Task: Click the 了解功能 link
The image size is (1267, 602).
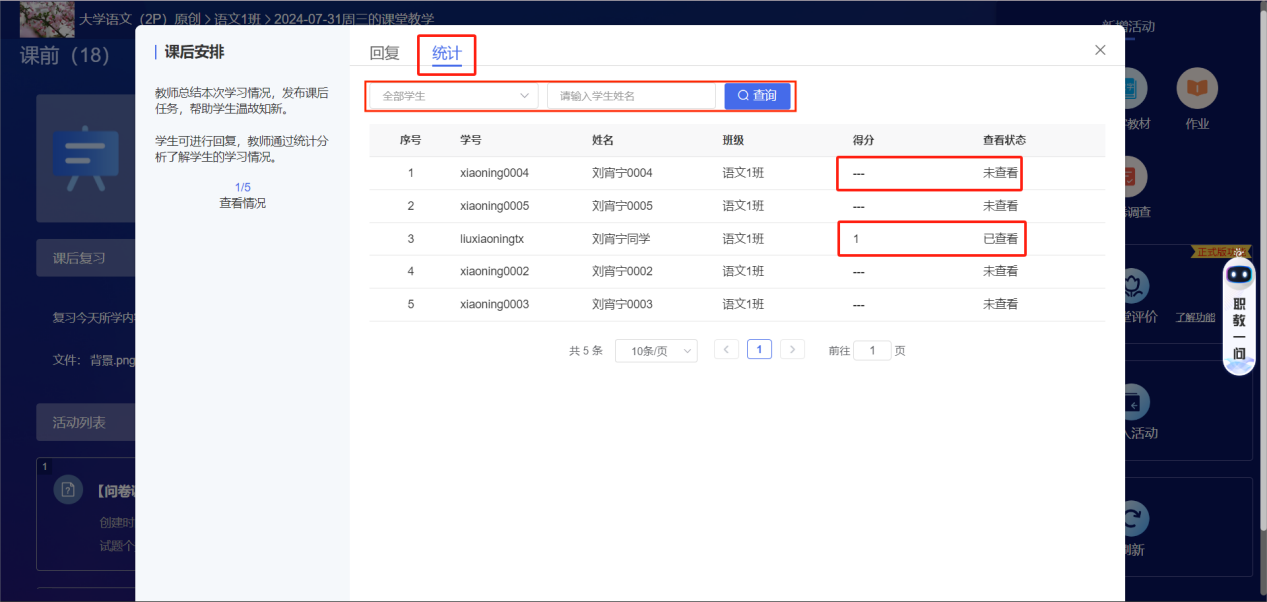Action: coord(1194,317)
